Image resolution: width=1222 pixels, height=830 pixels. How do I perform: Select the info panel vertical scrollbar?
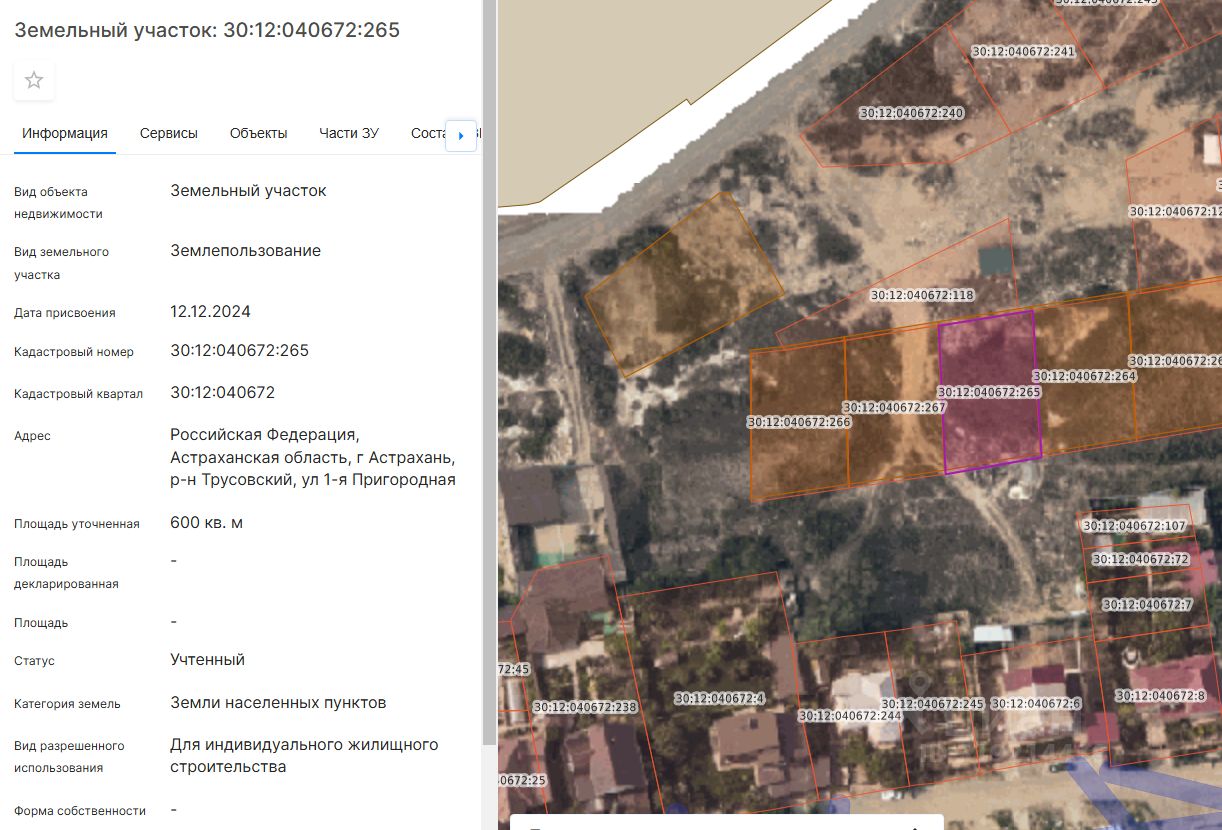(x=488, y=372)
